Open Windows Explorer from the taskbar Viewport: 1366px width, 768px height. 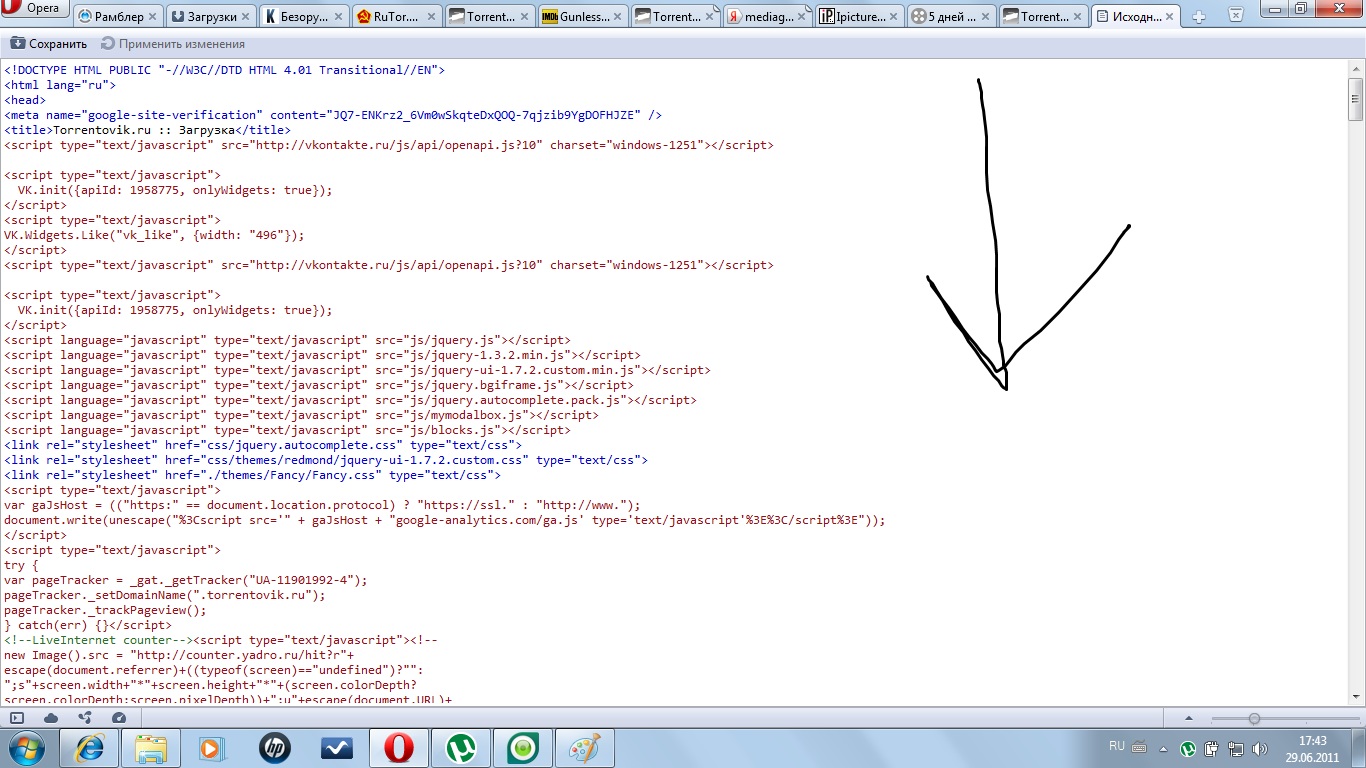[150, 748]
